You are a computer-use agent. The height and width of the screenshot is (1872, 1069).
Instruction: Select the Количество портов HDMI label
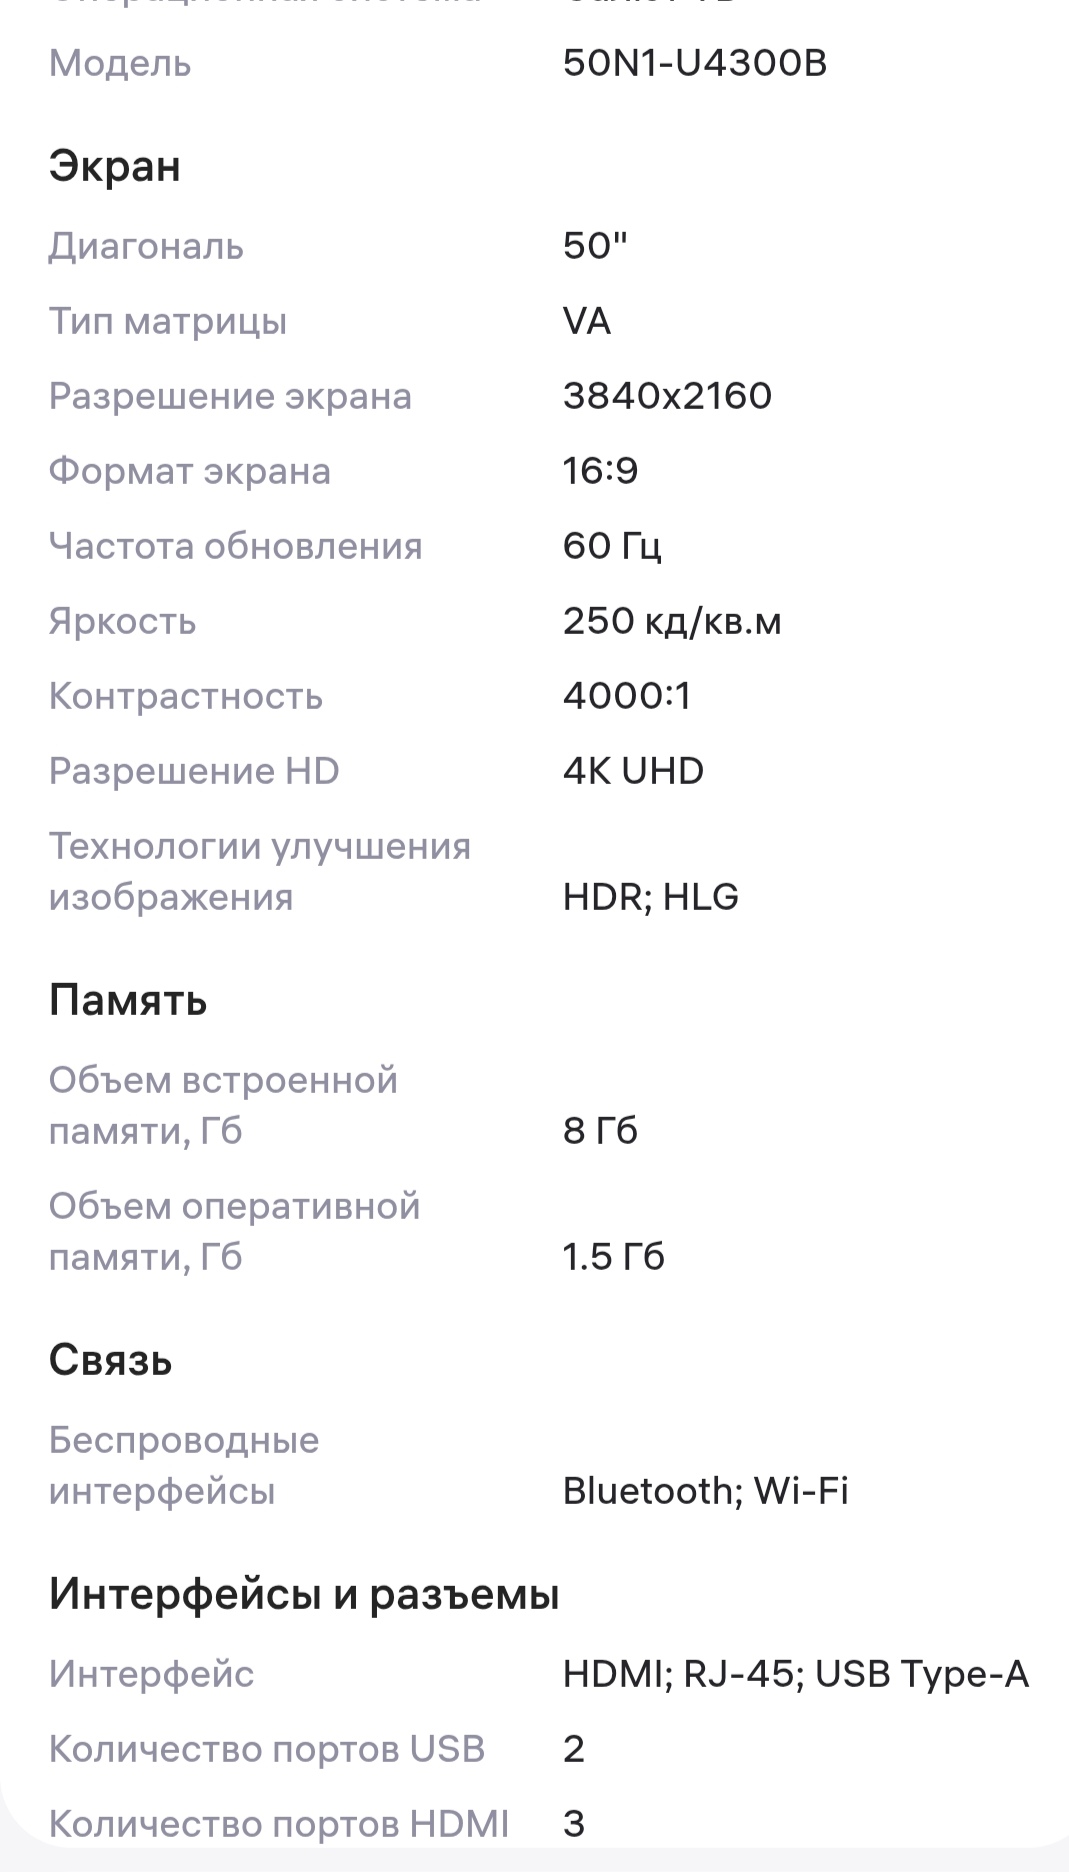tap(278, 1824)
